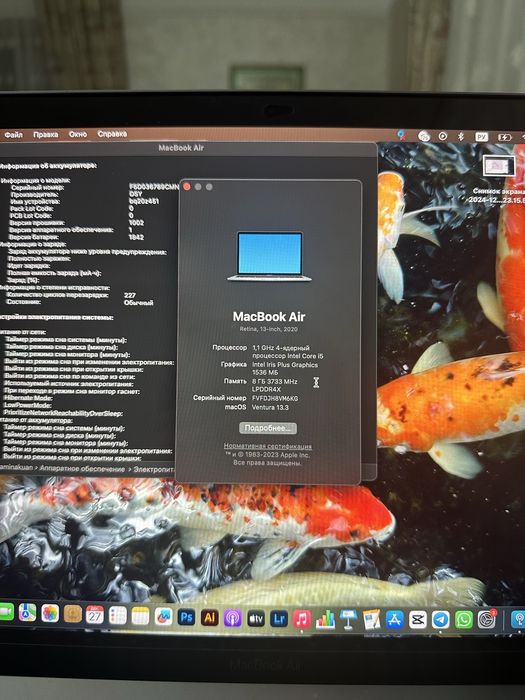Viewport: 525px width, 700px height.
Task: Open WhatsApp from the dock
Action: (x=464, y=620)
